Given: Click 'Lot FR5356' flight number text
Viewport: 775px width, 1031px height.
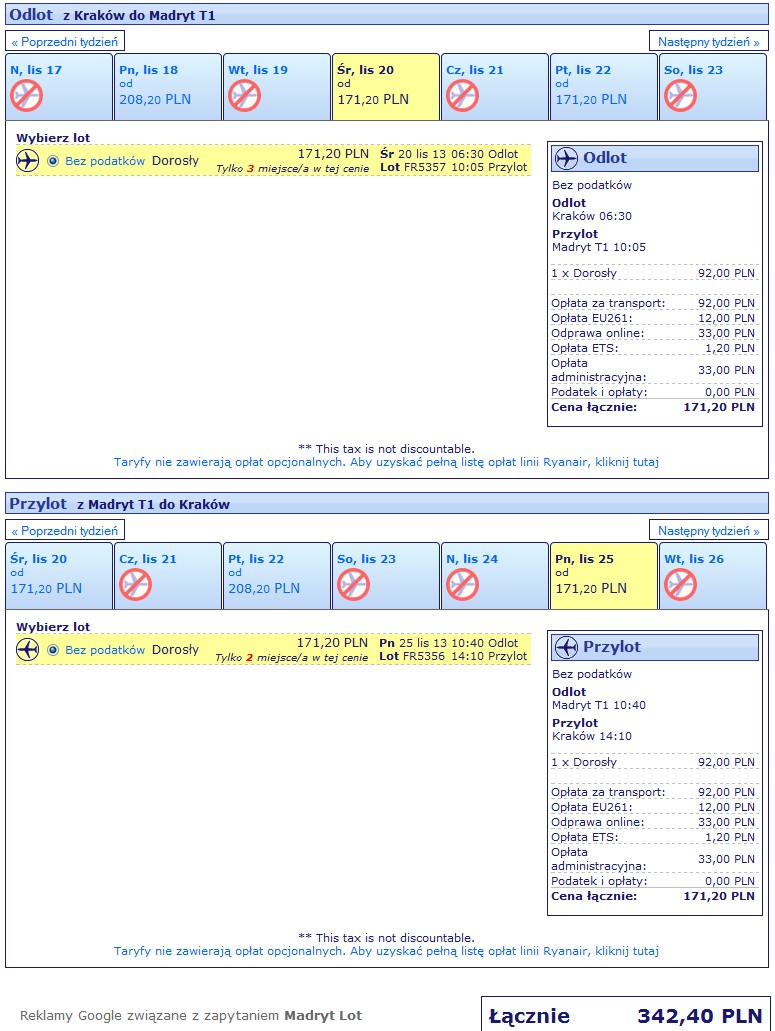Looking at the screenshot, I should click(412, 657).
